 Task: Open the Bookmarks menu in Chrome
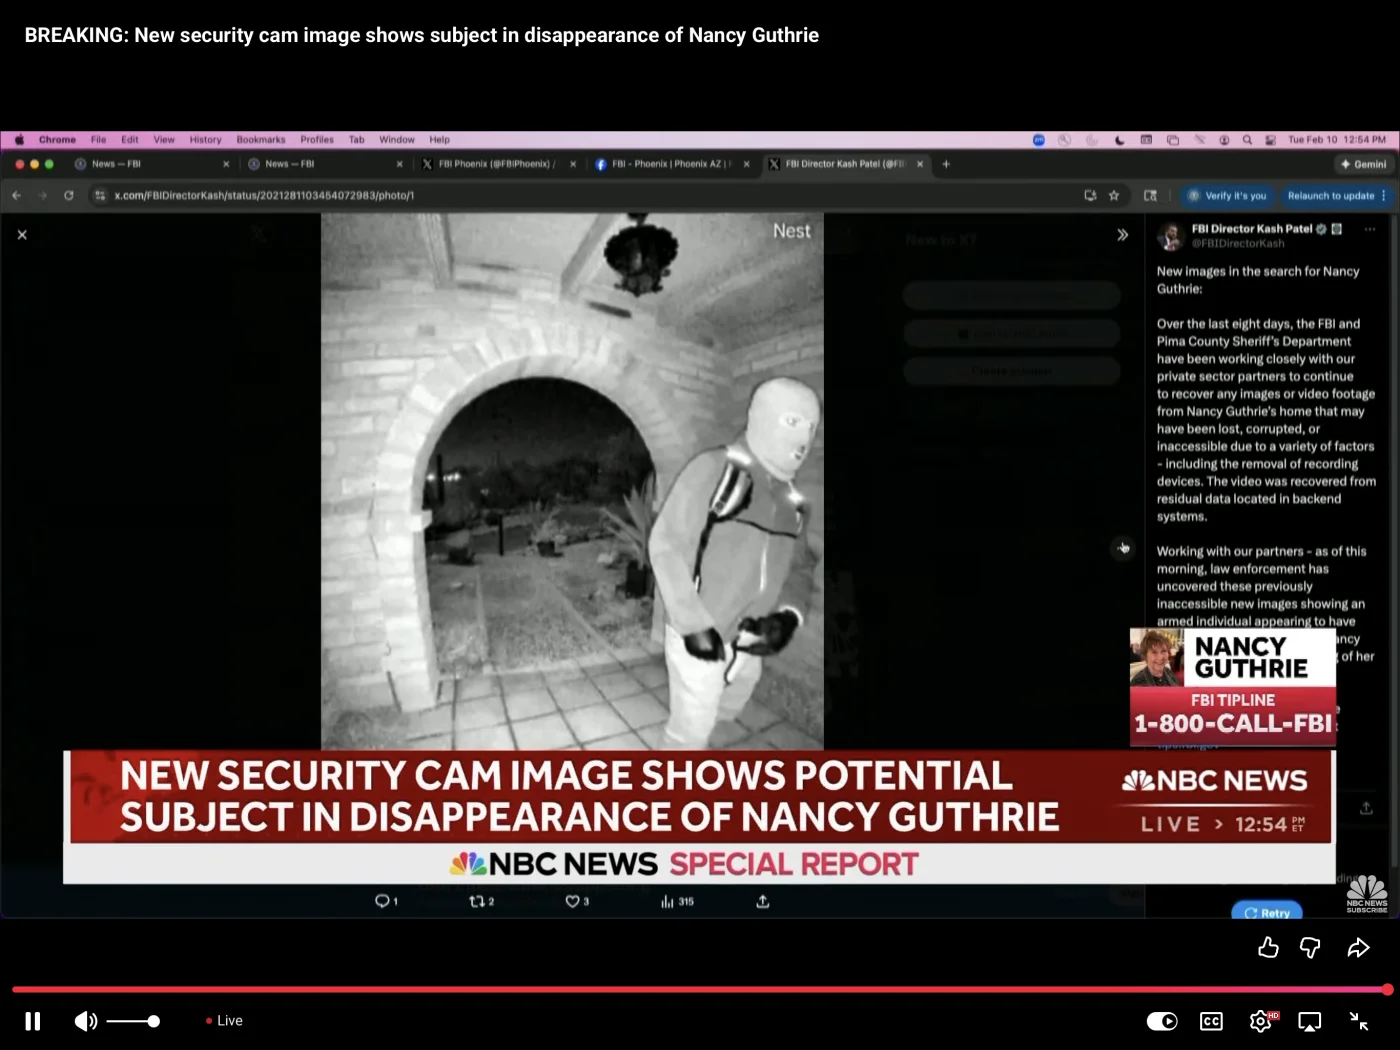click(260, 140)
